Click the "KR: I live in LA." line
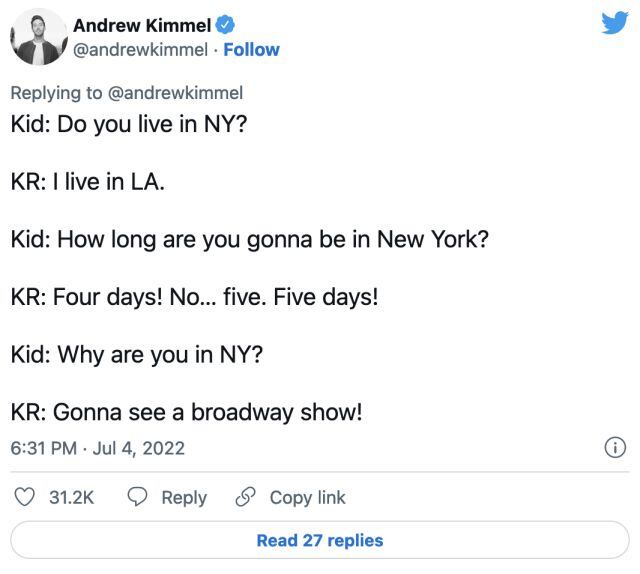The height and width of the screenshot is (574, 640). click(88, 183)
